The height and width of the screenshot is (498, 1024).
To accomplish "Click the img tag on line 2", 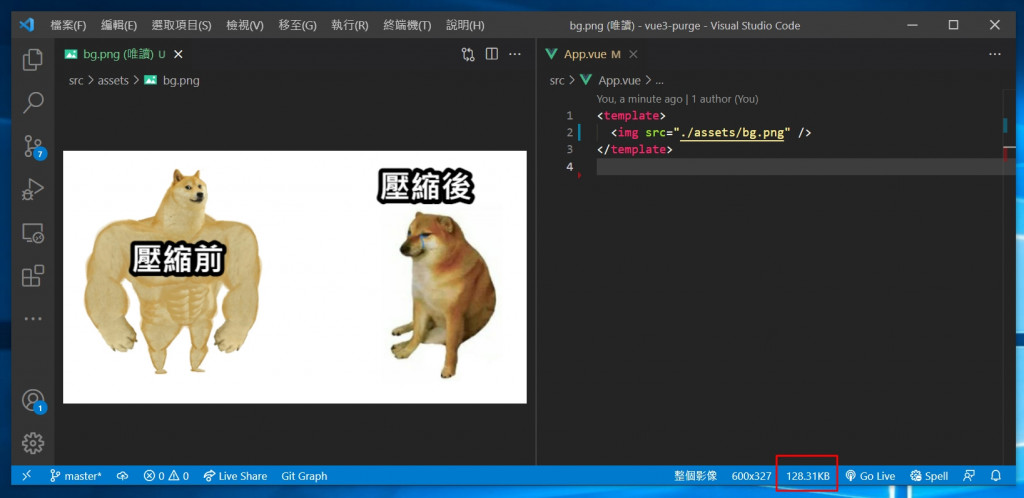I will (x=628, y=133).
